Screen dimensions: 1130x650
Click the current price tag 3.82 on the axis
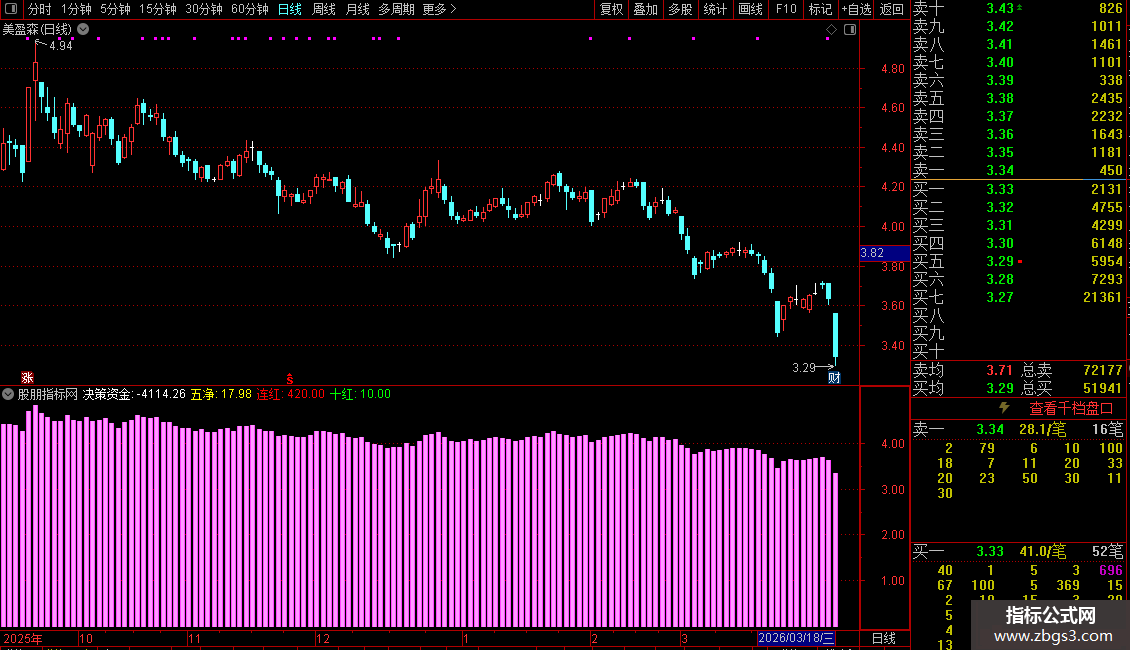pos(884,253)
